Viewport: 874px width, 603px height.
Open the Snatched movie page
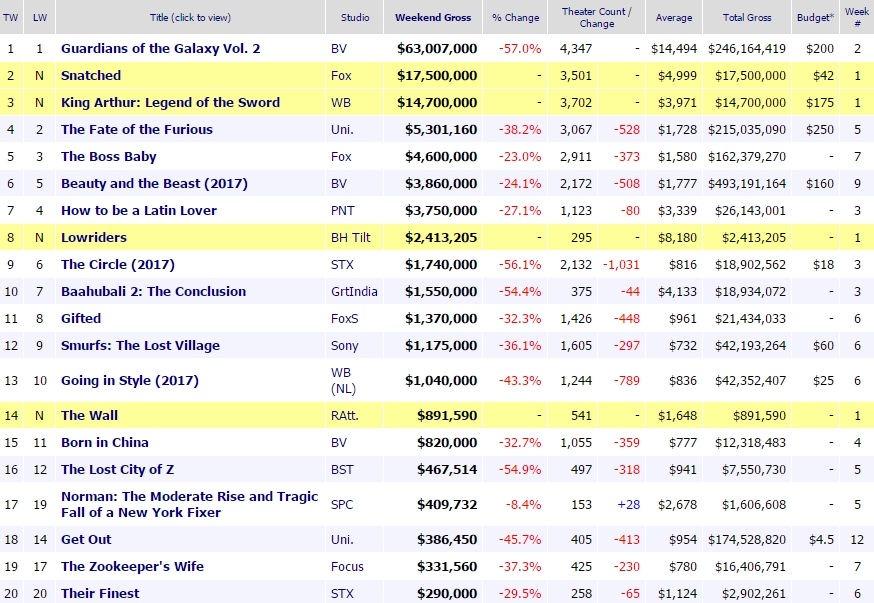[91, 75]
